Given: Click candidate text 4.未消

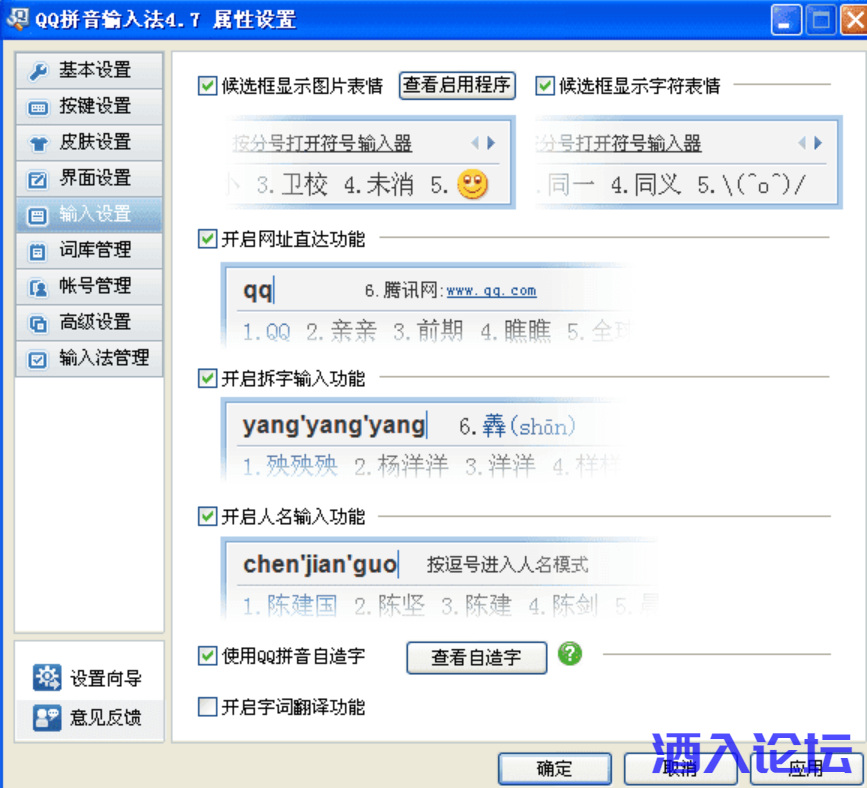Looking at the screenshot, I should [379, 185].
